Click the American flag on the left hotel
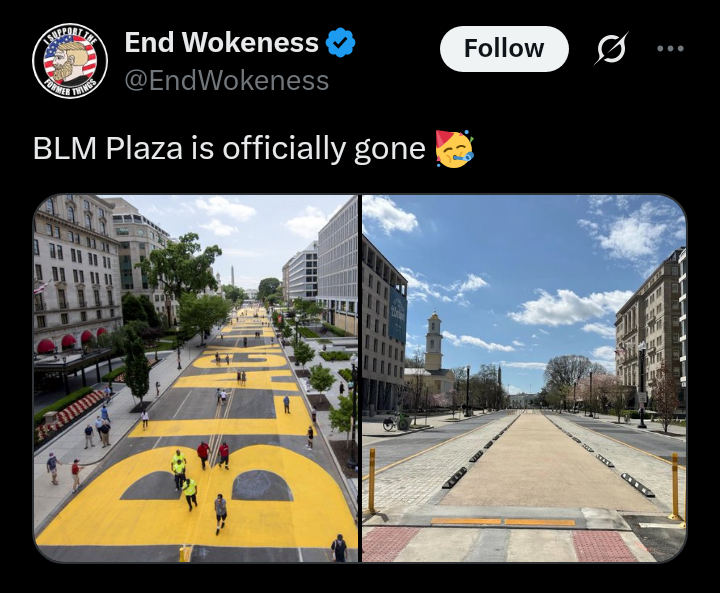 point(41,287)
